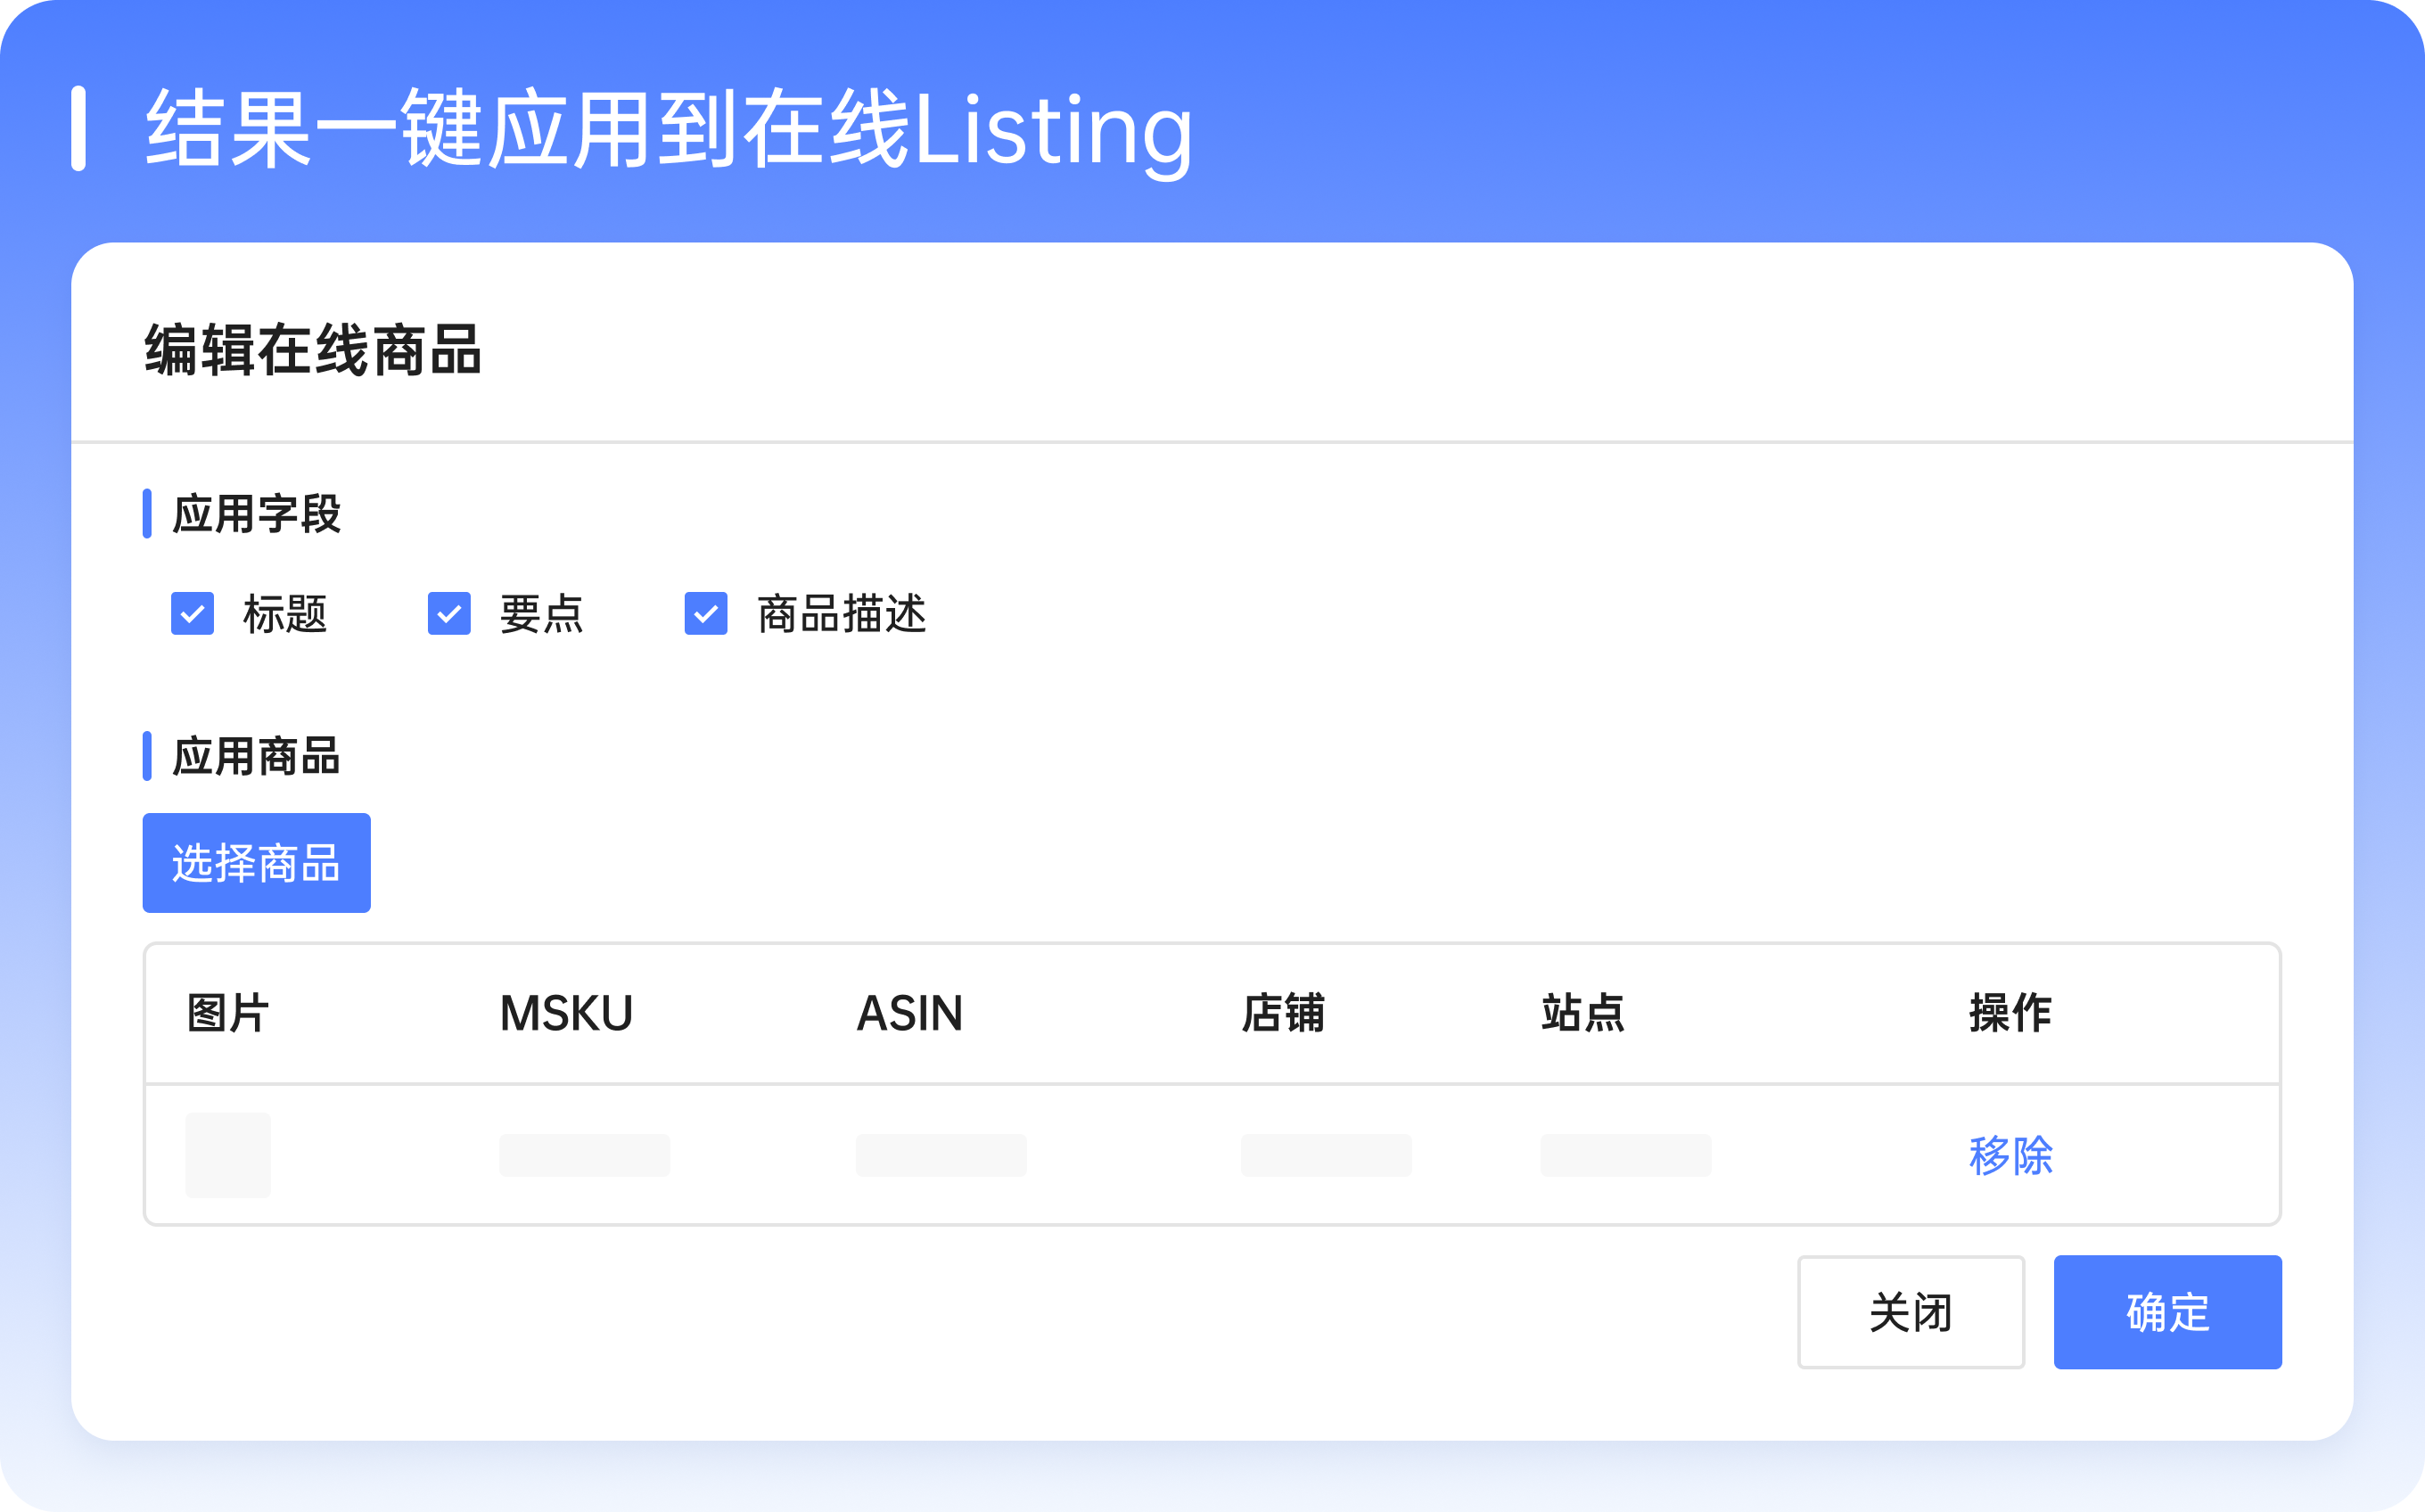Select the 店铺 column header

pyautogui.click(x=1283, y=1013)
